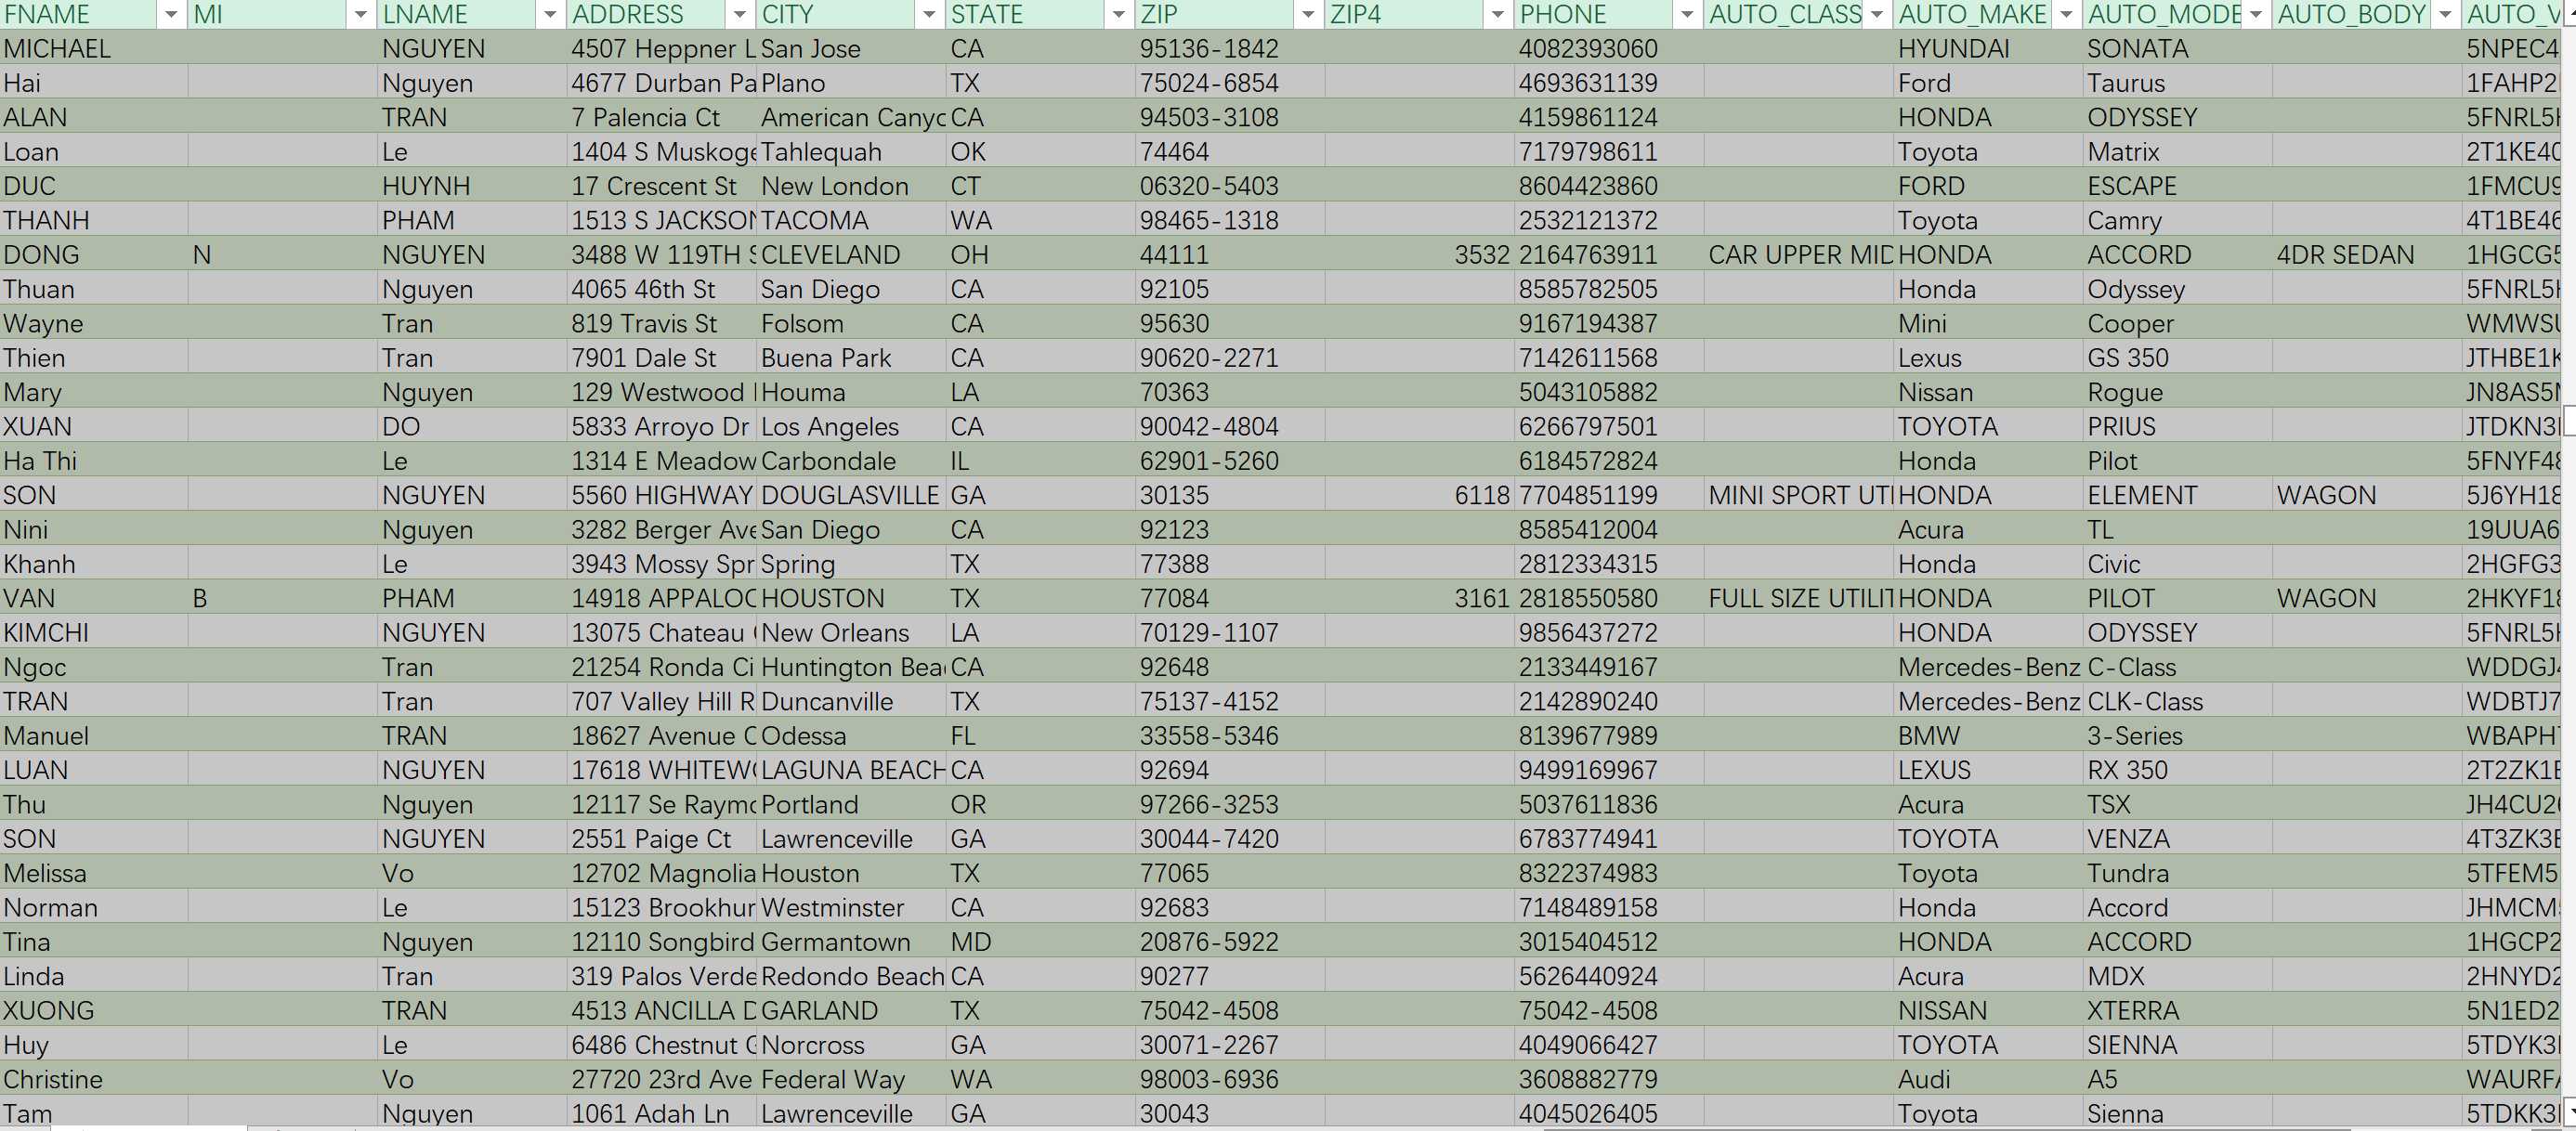Click the first name cell 'Nini'
2576x1131 pixels.
pos(94,529)
